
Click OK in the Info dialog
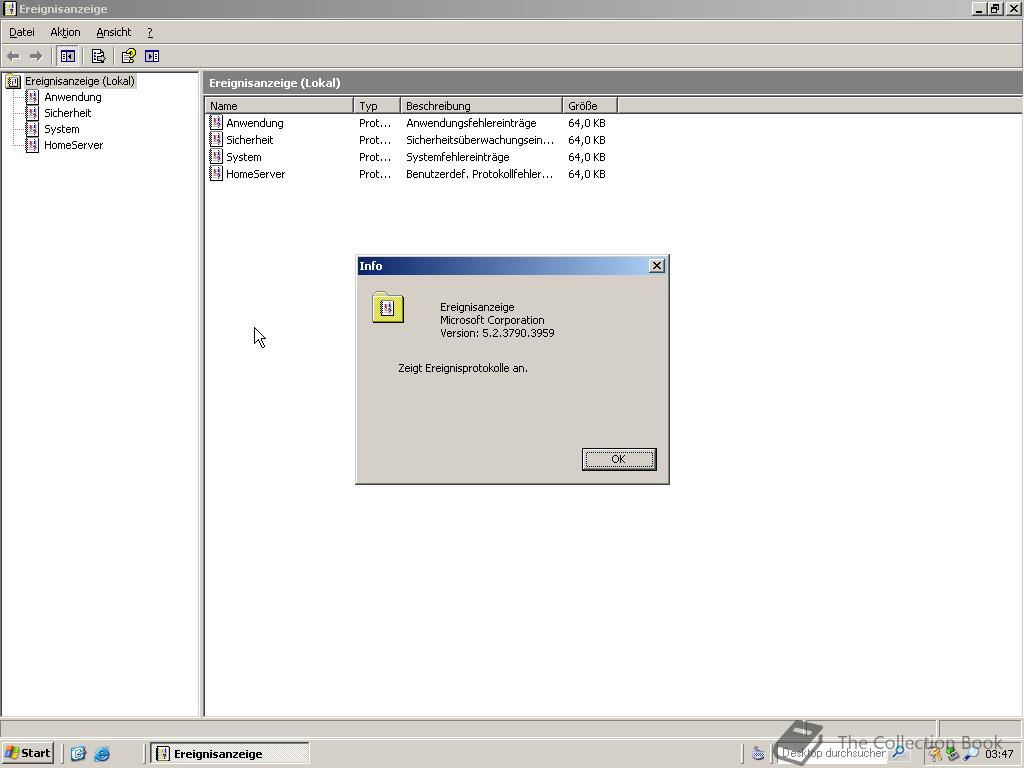pos(618,459)
